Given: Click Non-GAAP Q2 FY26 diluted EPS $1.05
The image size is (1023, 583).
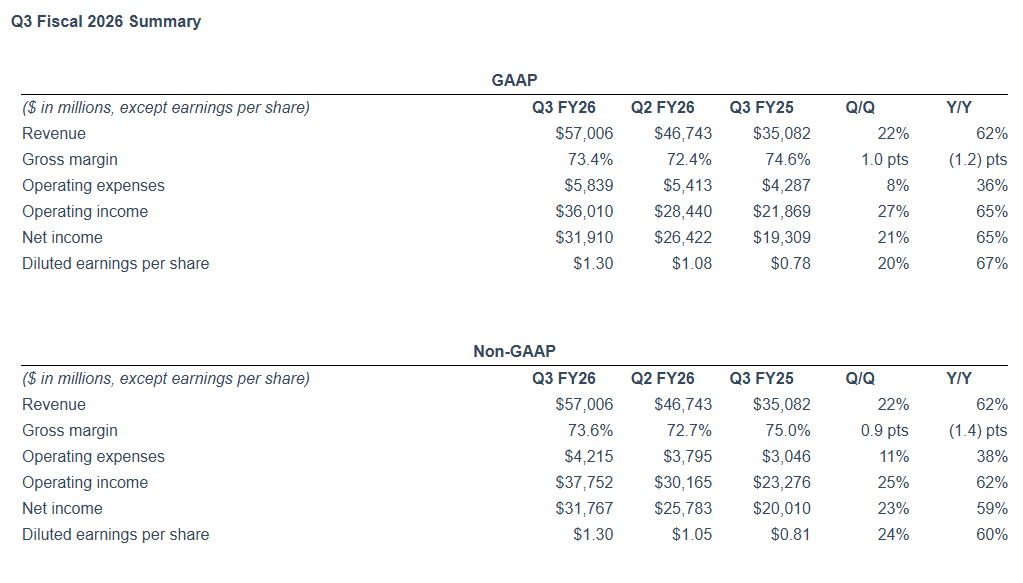Looking at the screenshot, I should (x=692, y=534).
